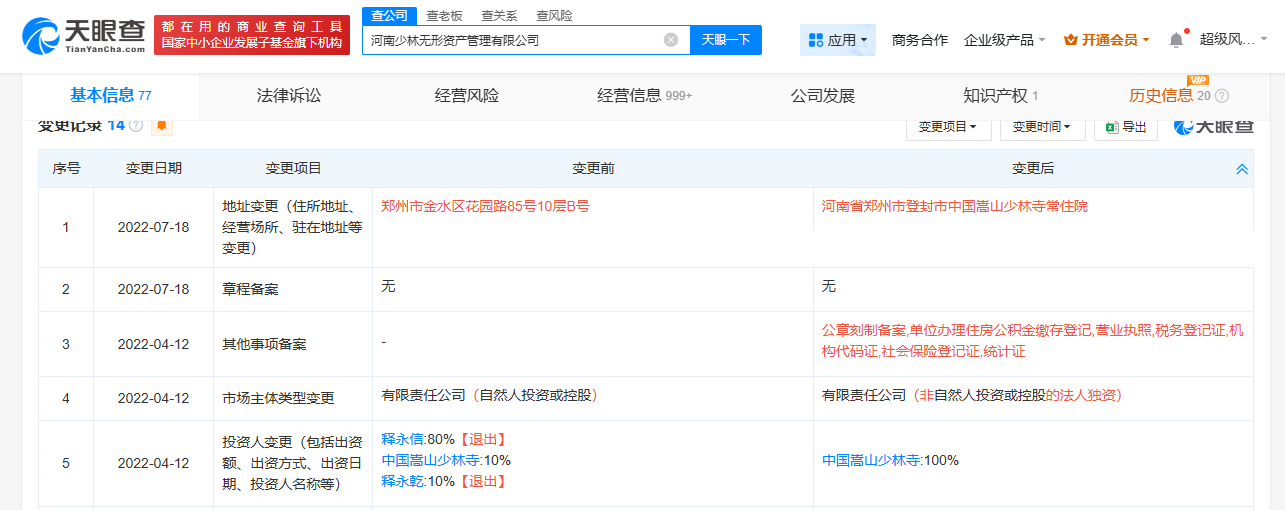Collapse the table with the double chevron icon
The width and height of the screenshot is (1285, 510).
coord(1242,169)
